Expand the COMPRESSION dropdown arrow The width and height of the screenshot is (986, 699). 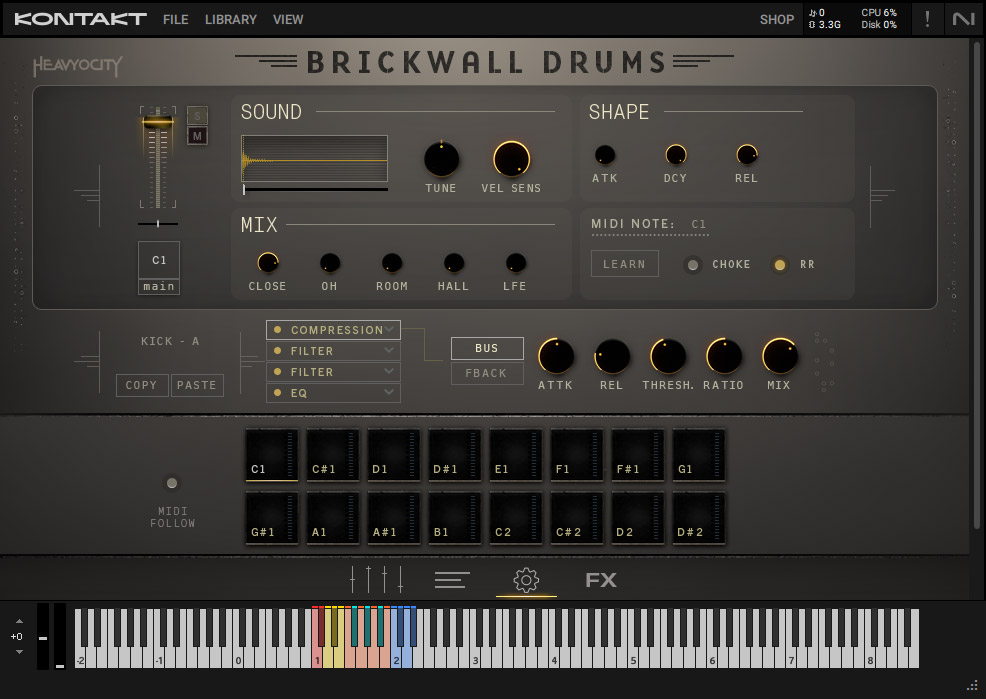tap(389, 329)
